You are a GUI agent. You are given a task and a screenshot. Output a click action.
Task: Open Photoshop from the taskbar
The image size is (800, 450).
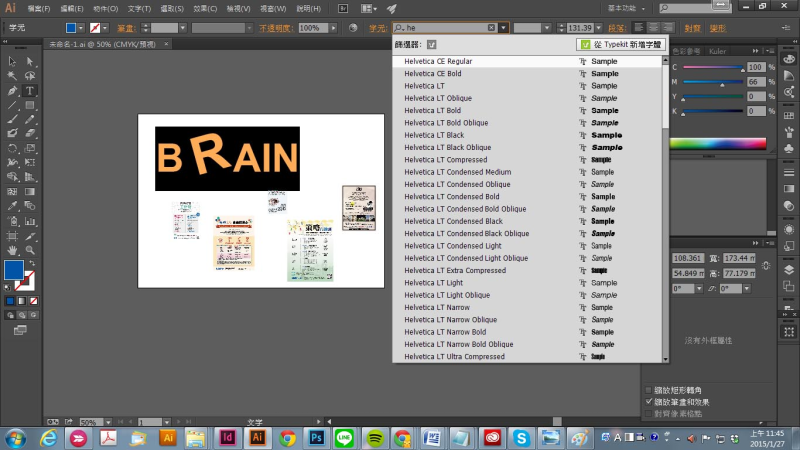(x=316, y=438)
